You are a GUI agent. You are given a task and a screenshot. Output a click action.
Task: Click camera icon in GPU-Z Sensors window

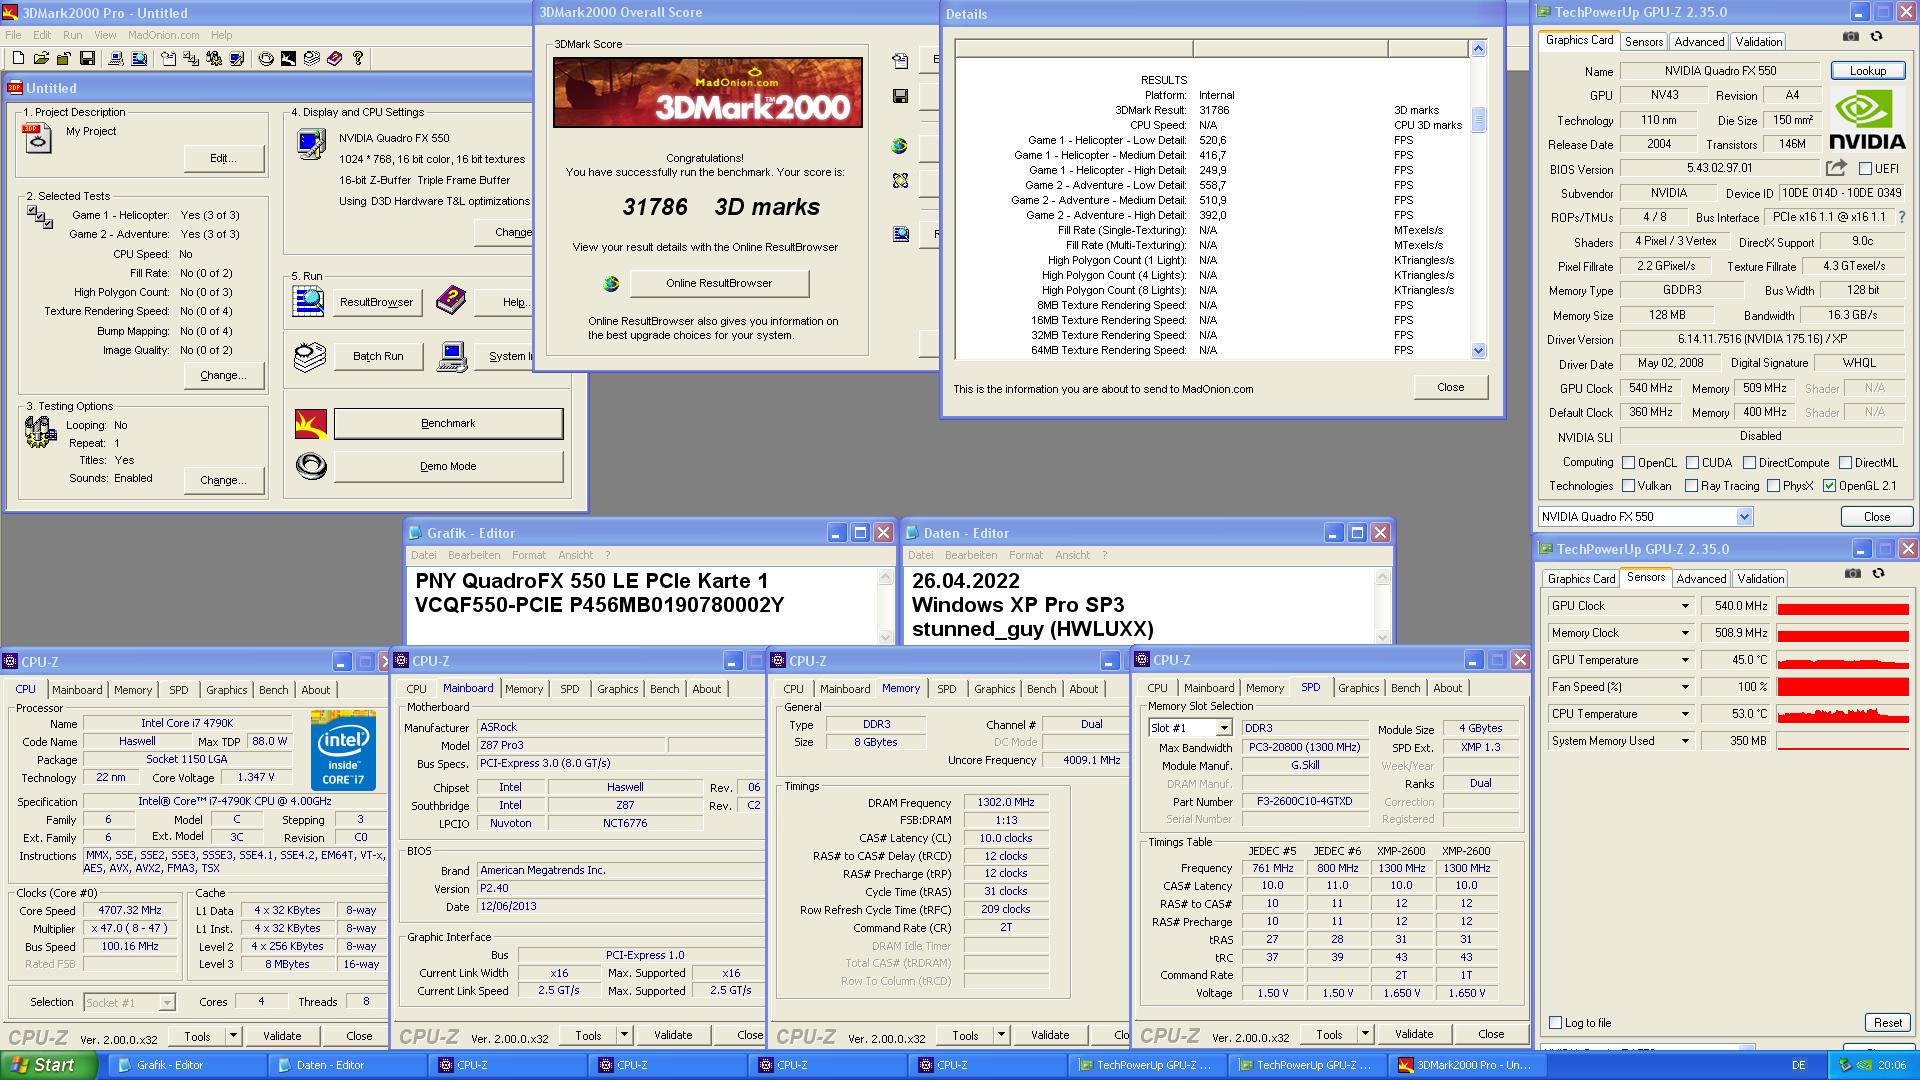[1853, 573]
